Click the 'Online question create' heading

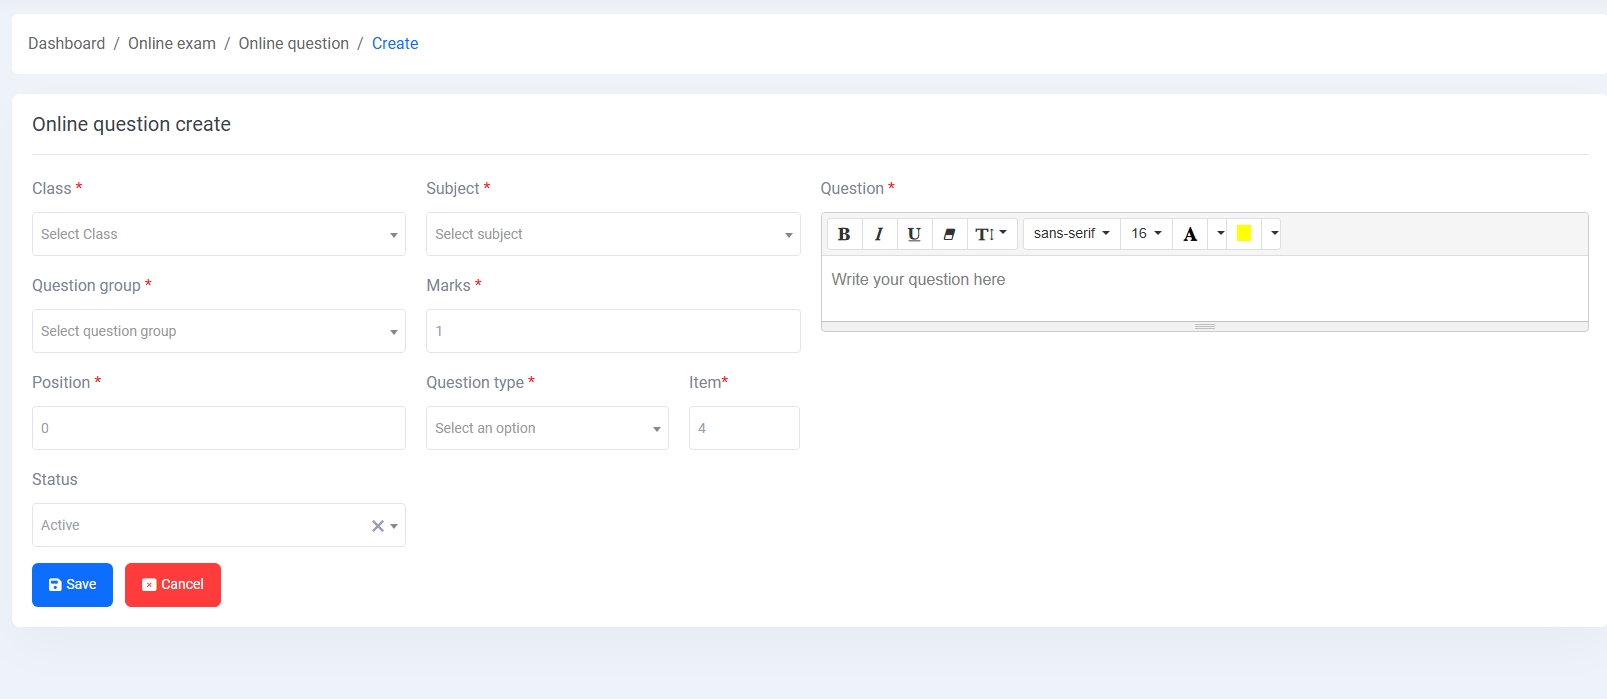point(131,124)
